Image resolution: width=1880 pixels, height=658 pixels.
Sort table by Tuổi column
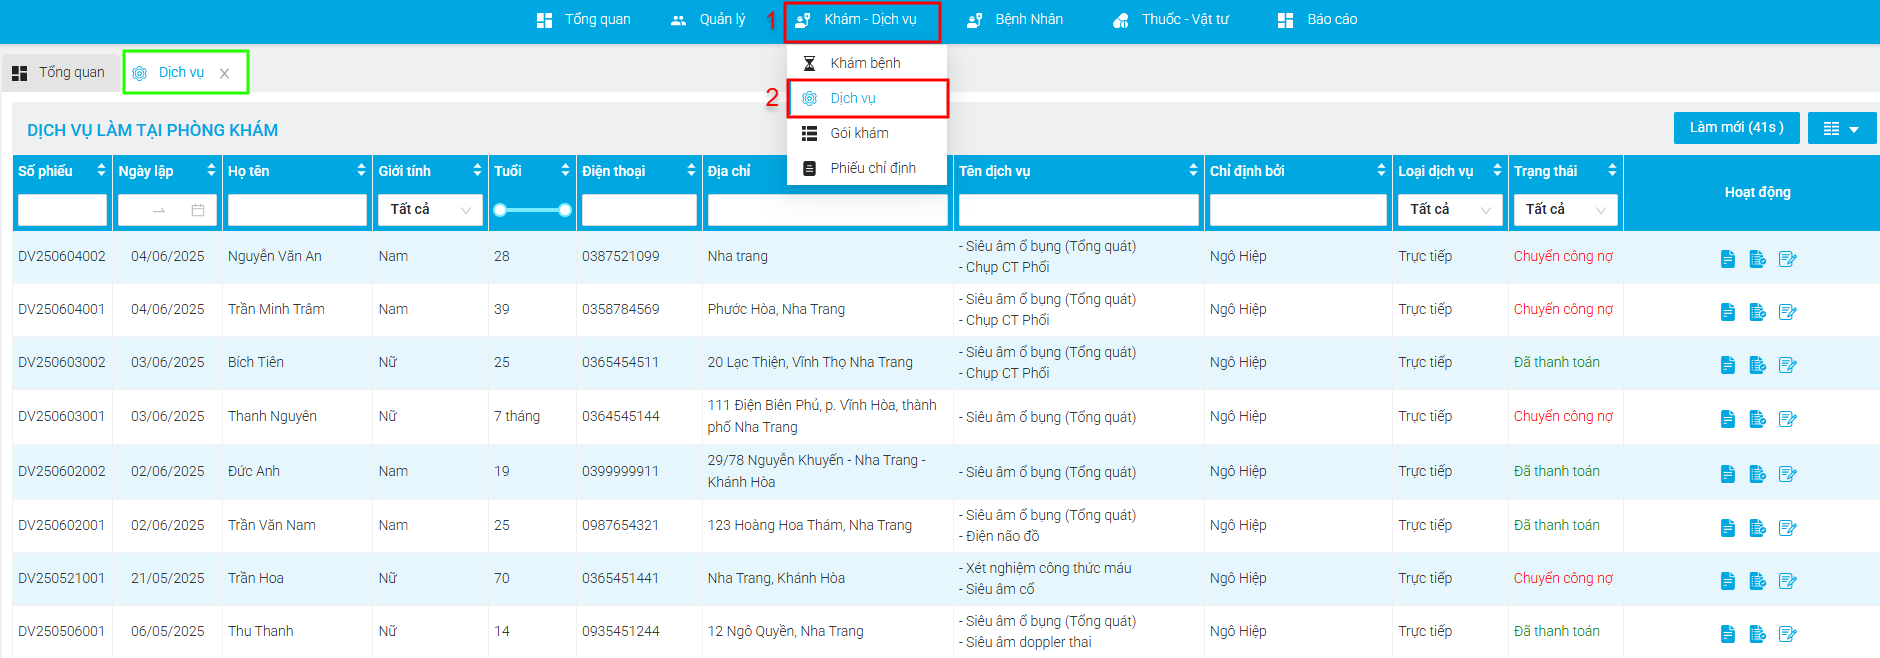point(565,171)
